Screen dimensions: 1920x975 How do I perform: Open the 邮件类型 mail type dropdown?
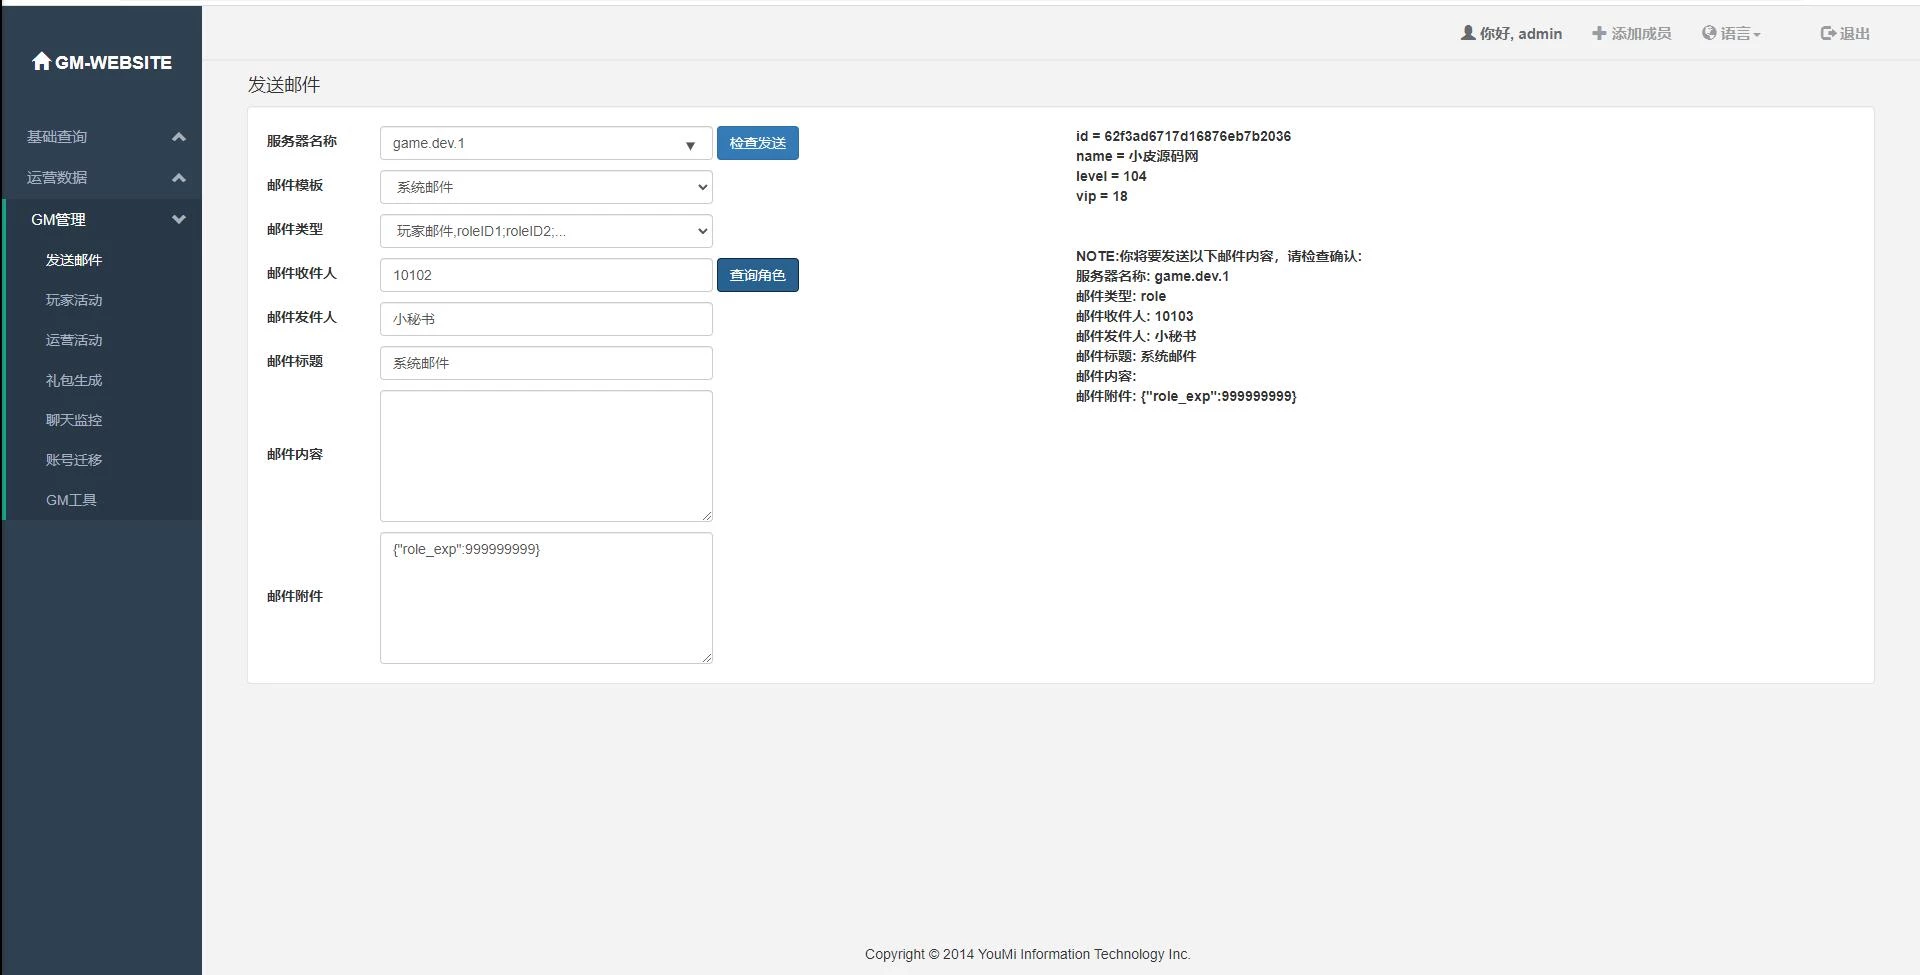pos(545,231)
